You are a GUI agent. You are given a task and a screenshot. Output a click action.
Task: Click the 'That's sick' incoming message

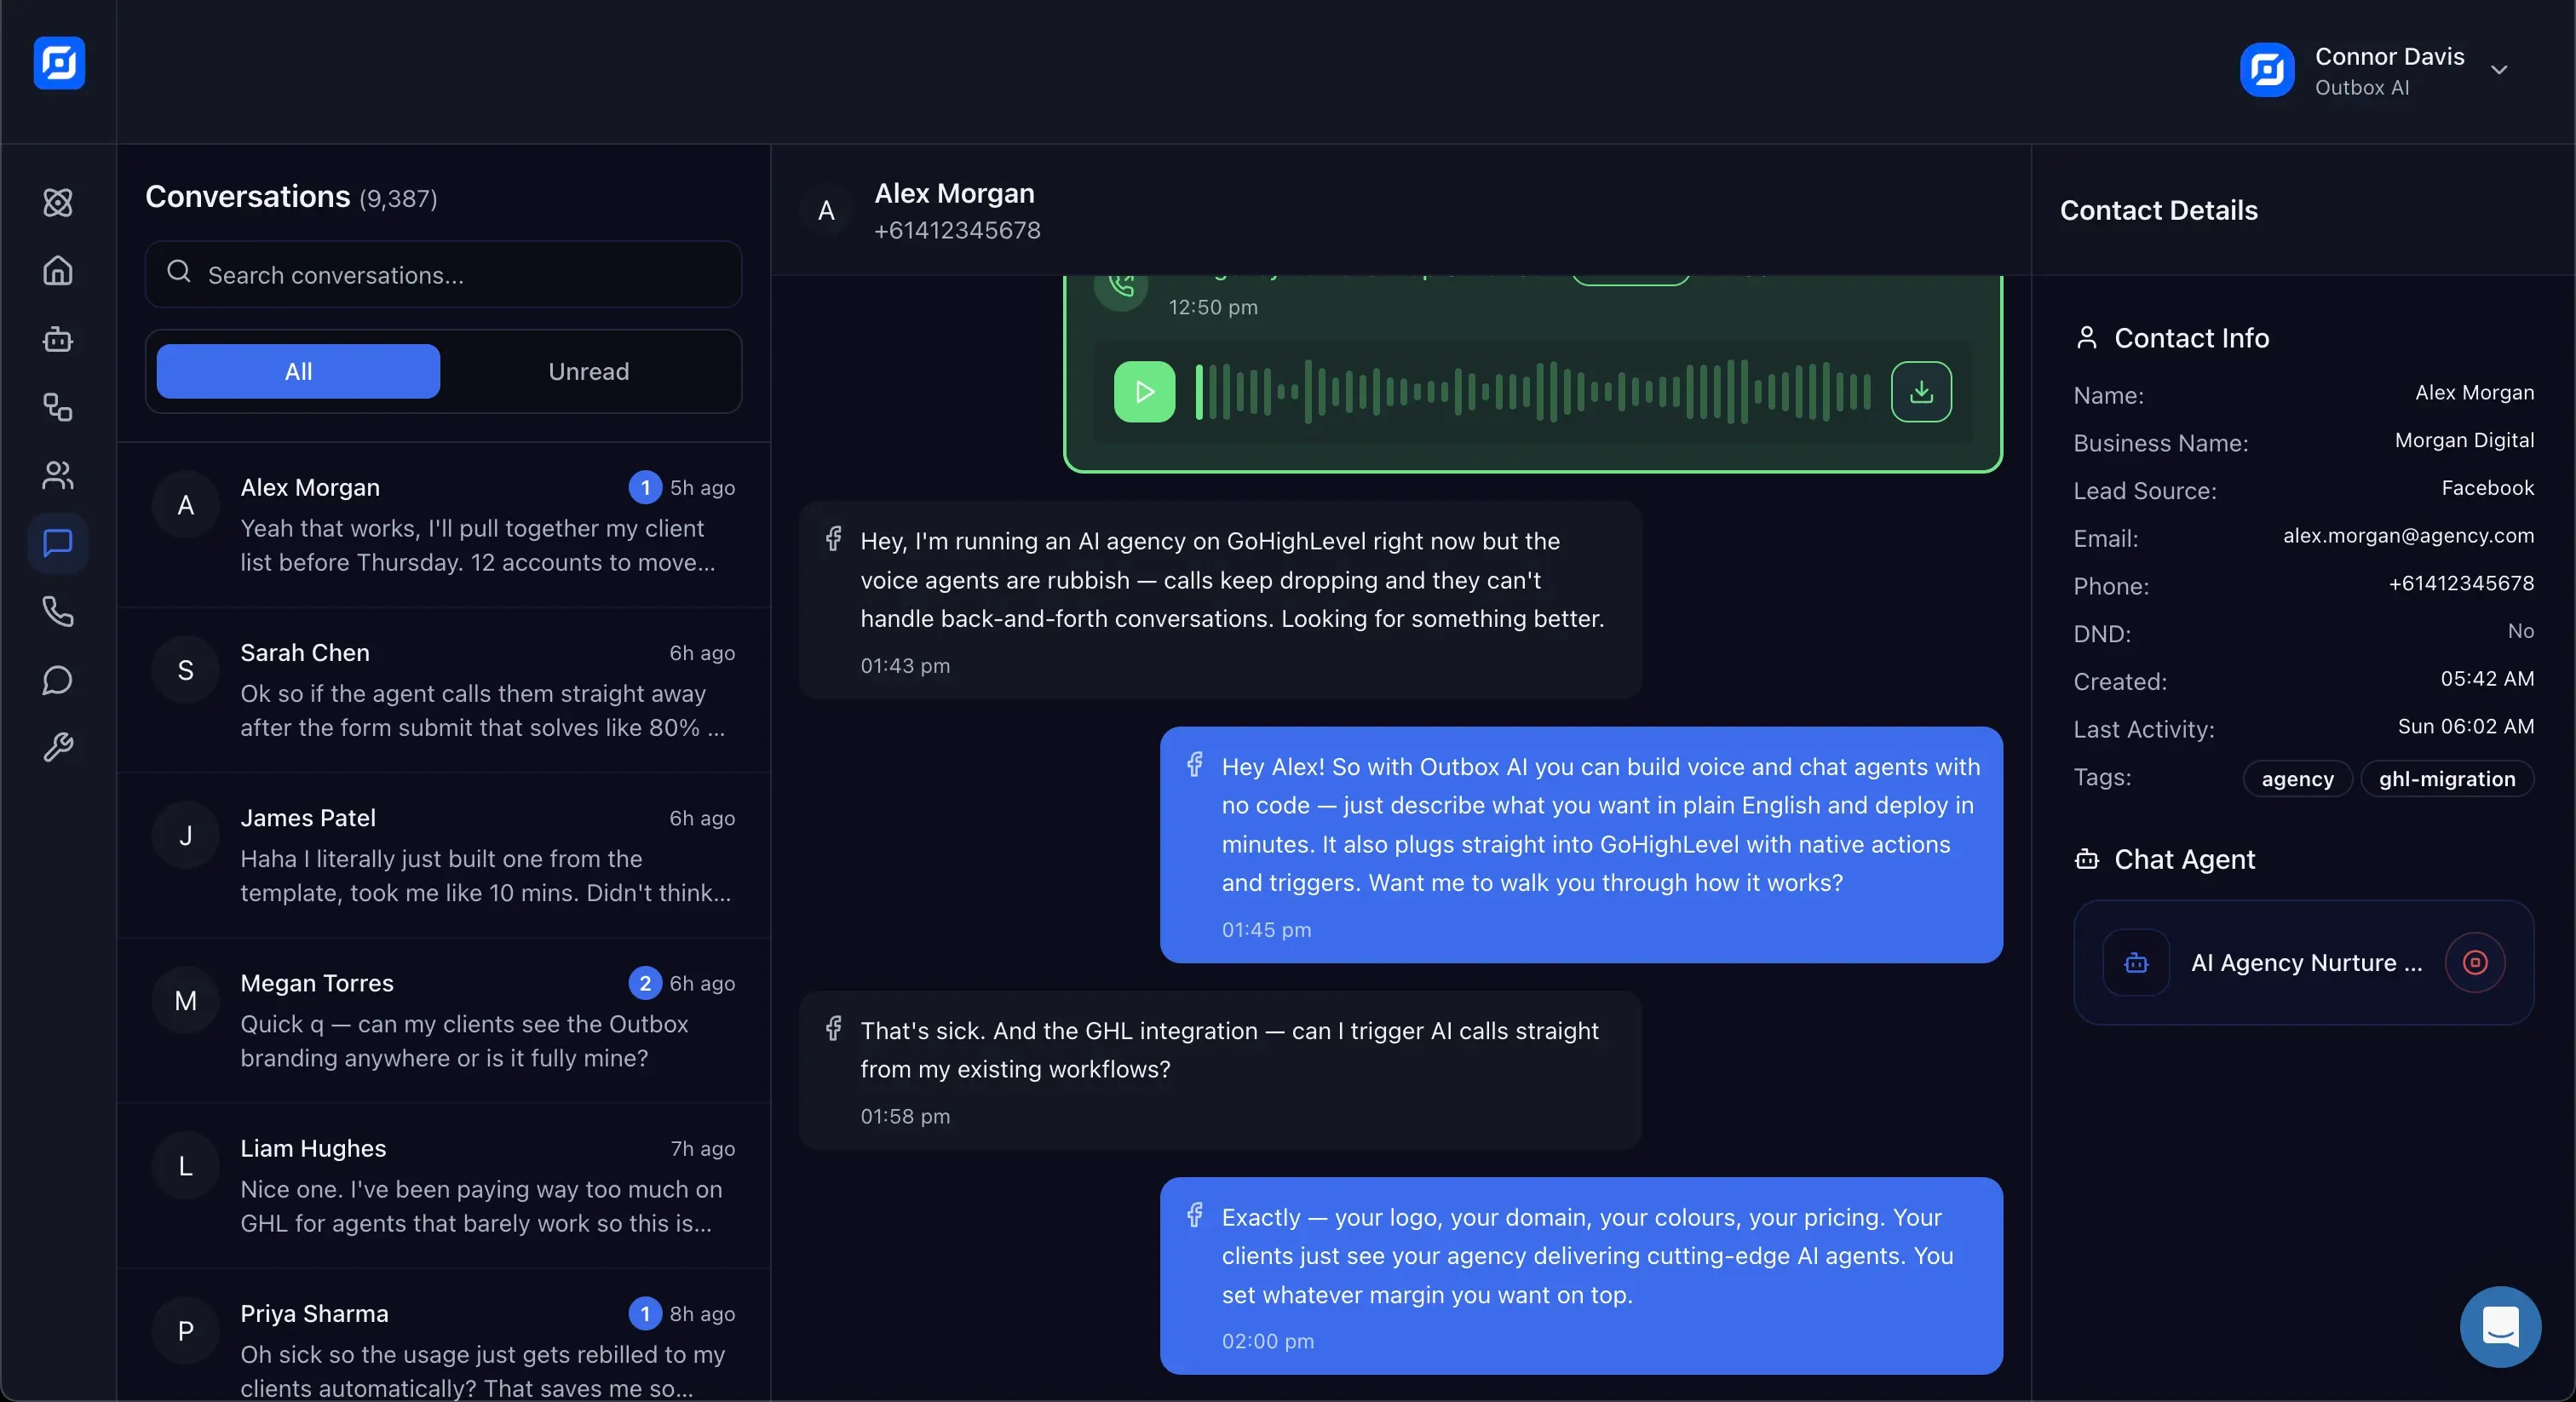pos(1220,1070)
